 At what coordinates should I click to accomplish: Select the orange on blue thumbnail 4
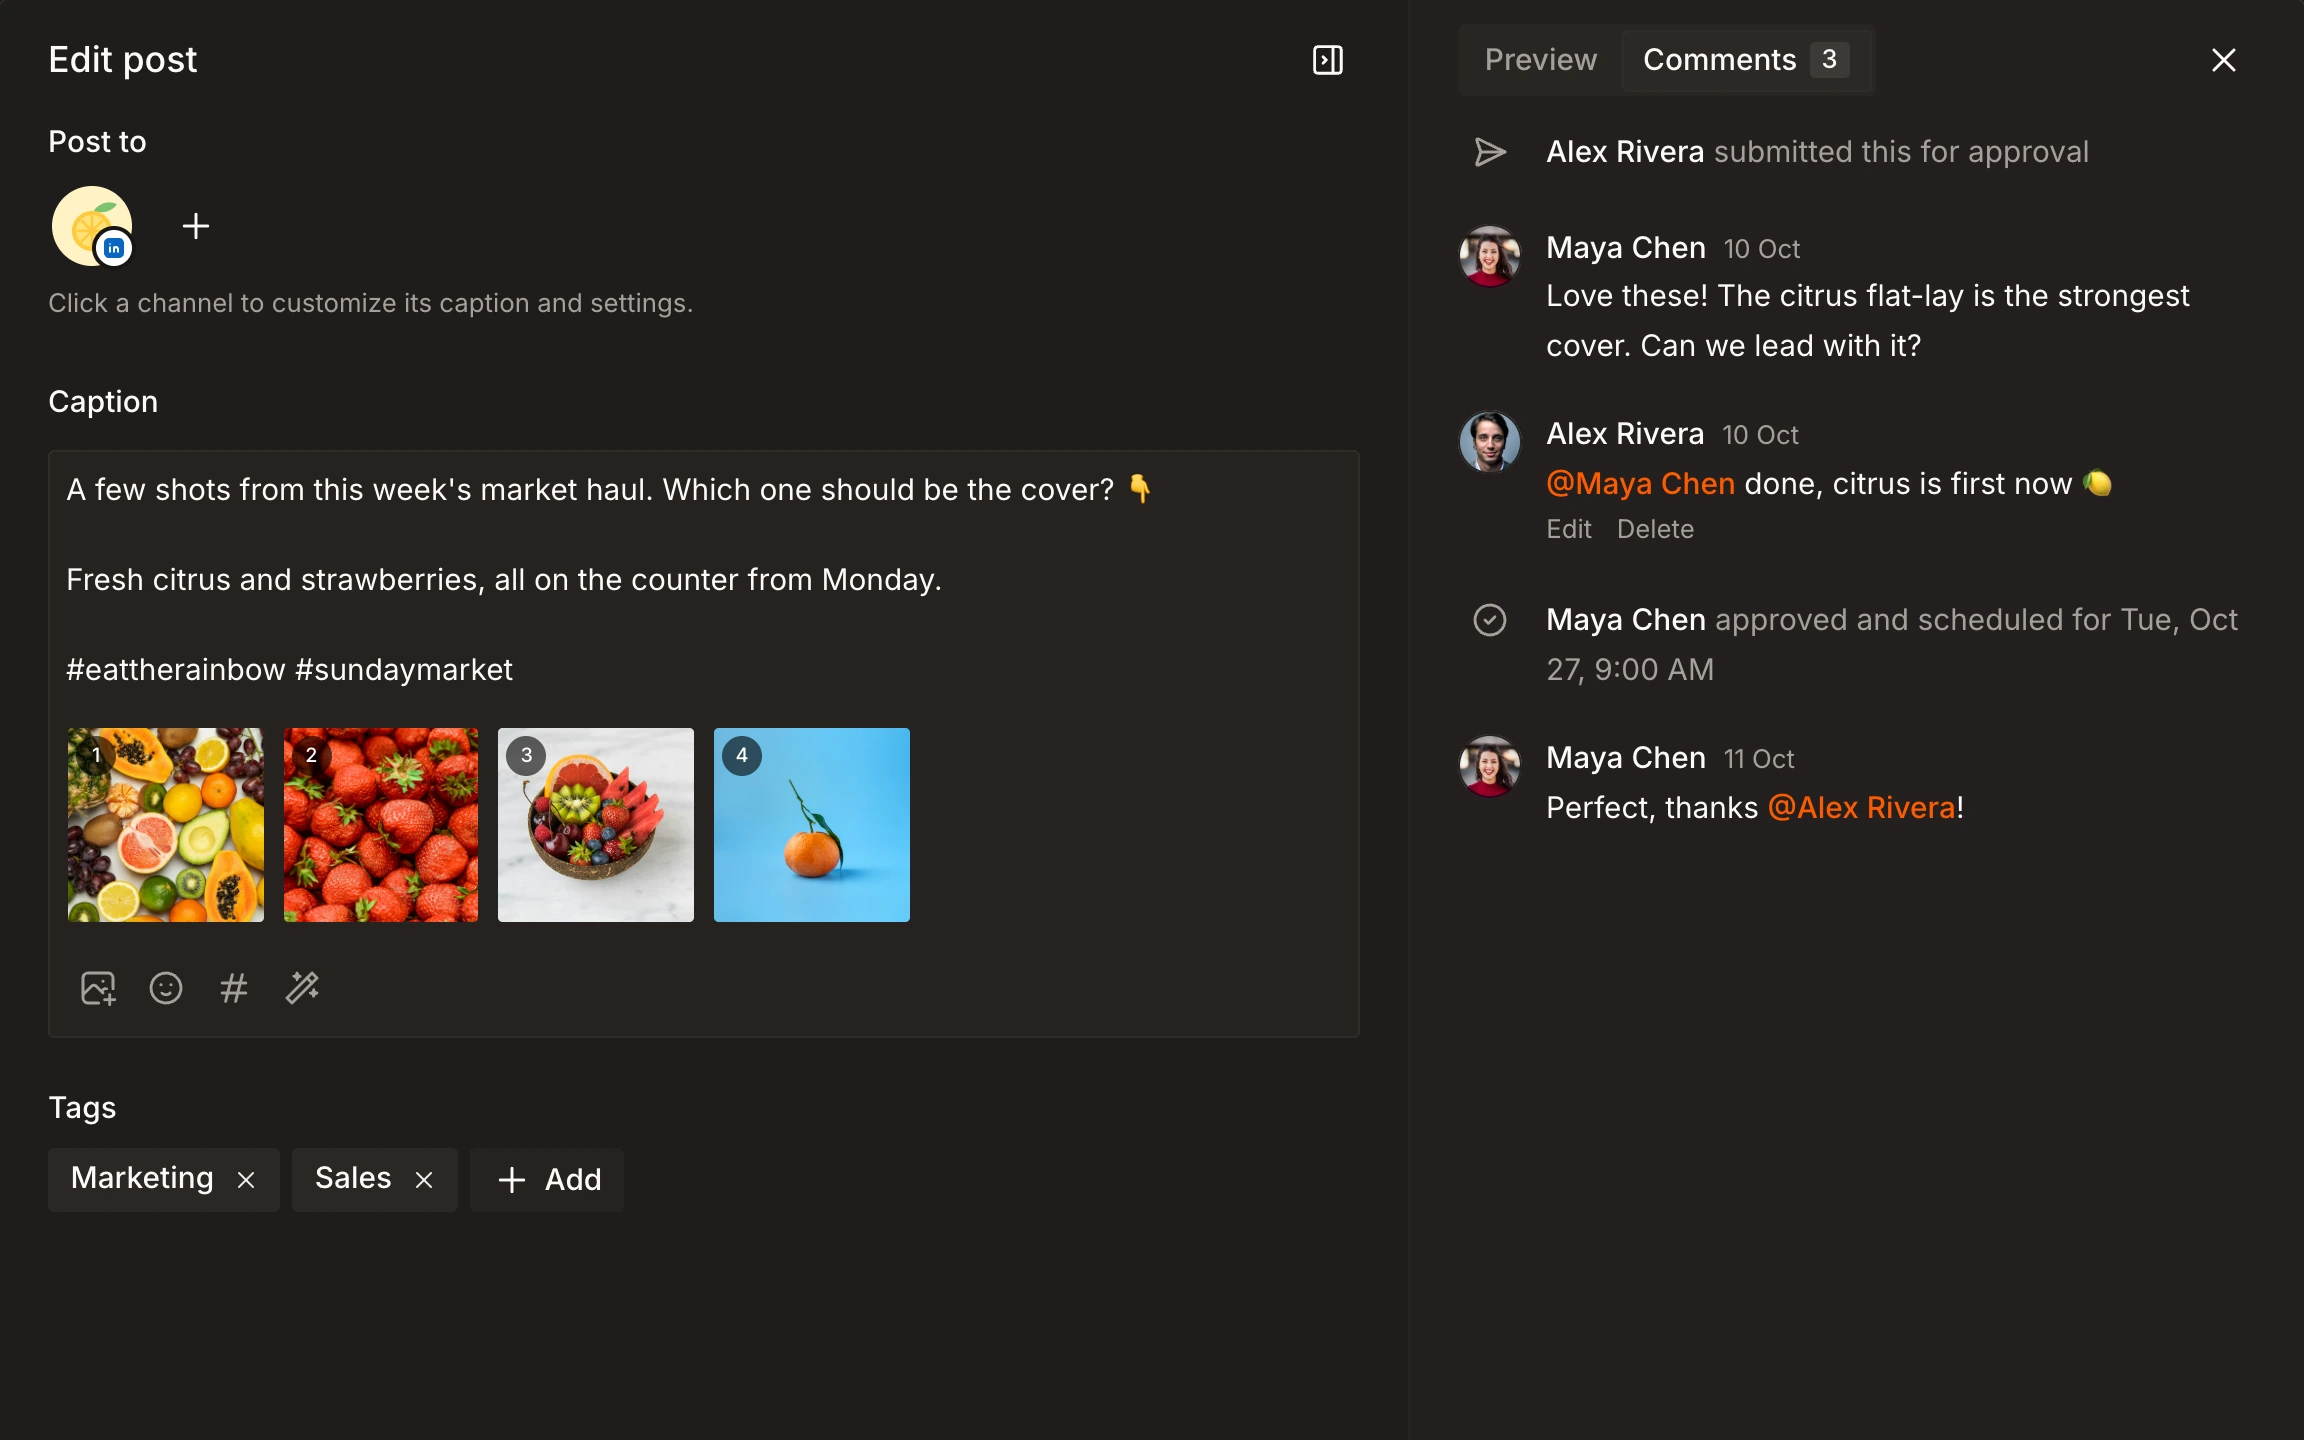[812, 825]
